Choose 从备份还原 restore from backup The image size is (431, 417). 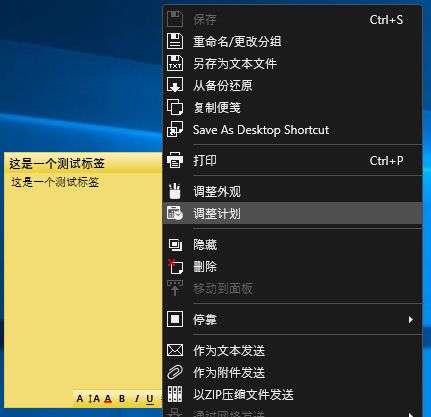pyautogui.click(x=292, y=86)
